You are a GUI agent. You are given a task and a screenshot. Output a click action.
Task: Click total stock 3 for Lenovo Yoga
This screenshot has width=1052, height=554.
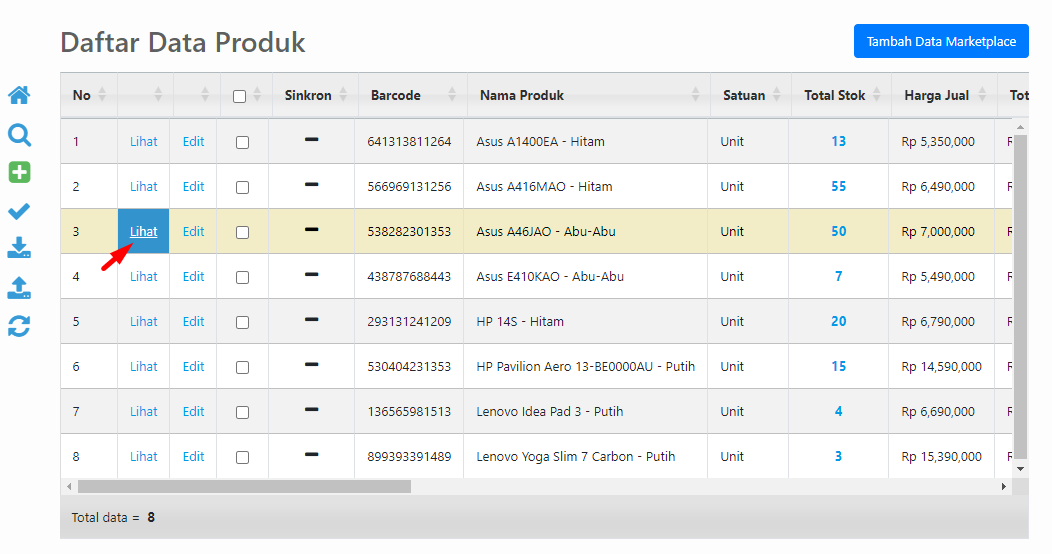(839, 456)
